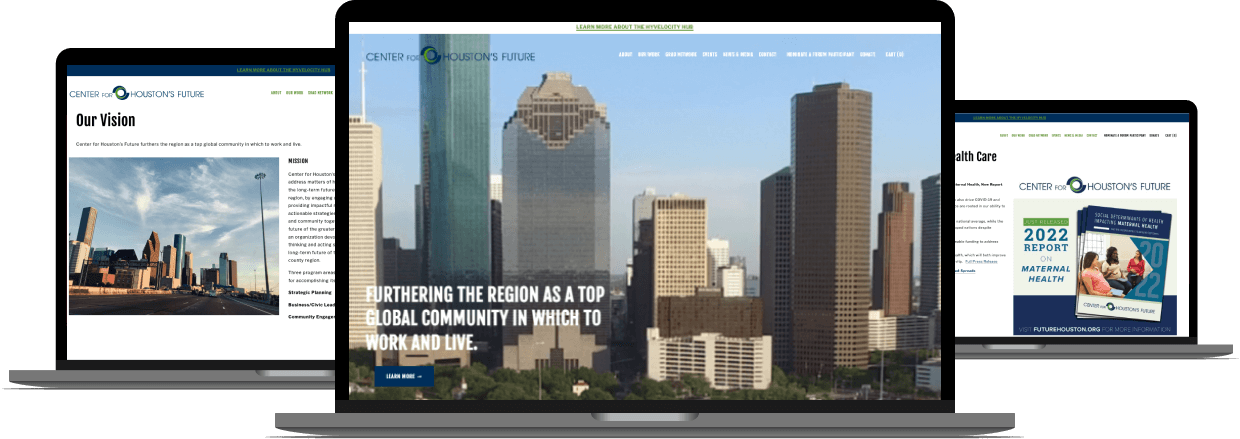Click Cart (0) on right laptop

tap(1170, 135)
